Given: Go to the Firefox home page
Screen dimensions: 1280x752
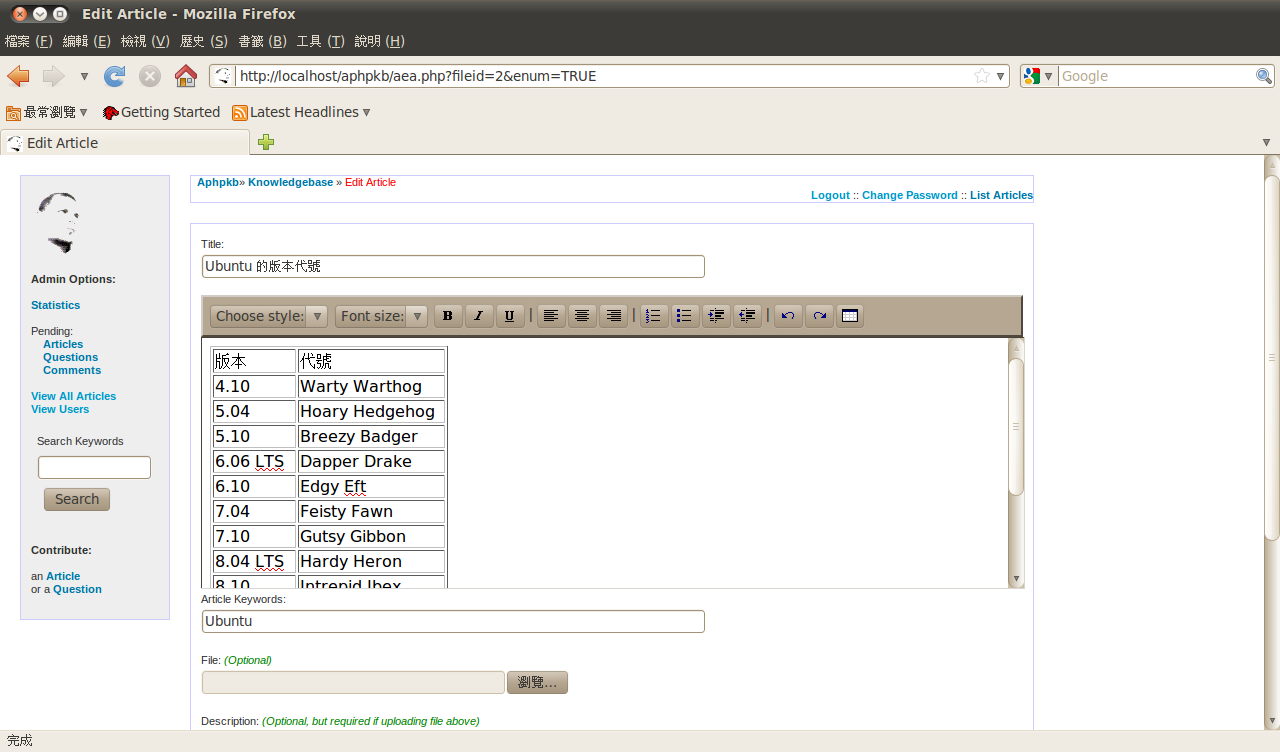Looking at the screenshot, I should pos(185,76).
